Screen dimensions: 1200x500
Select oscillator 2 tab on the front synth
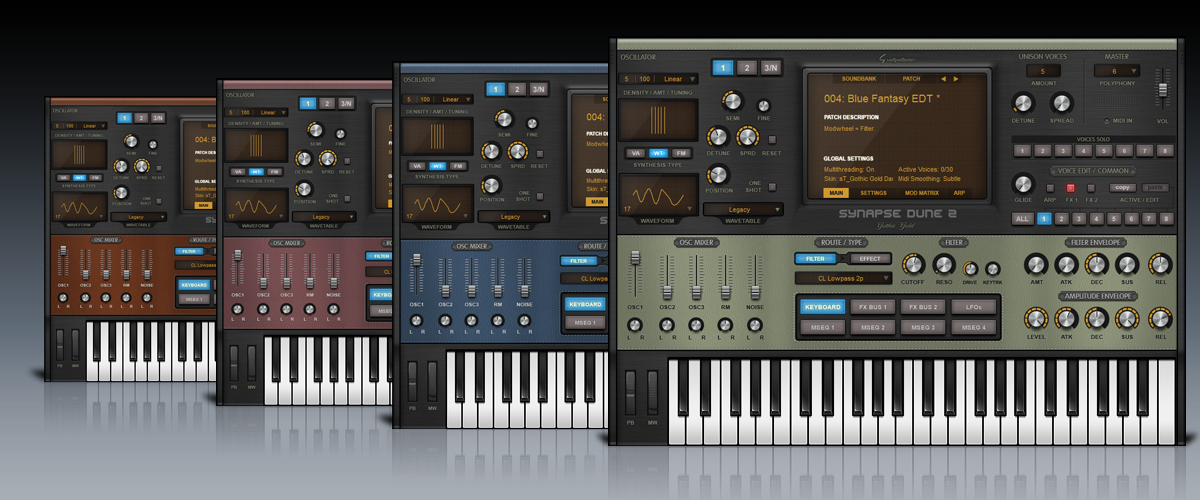click(x=746, y=68)
